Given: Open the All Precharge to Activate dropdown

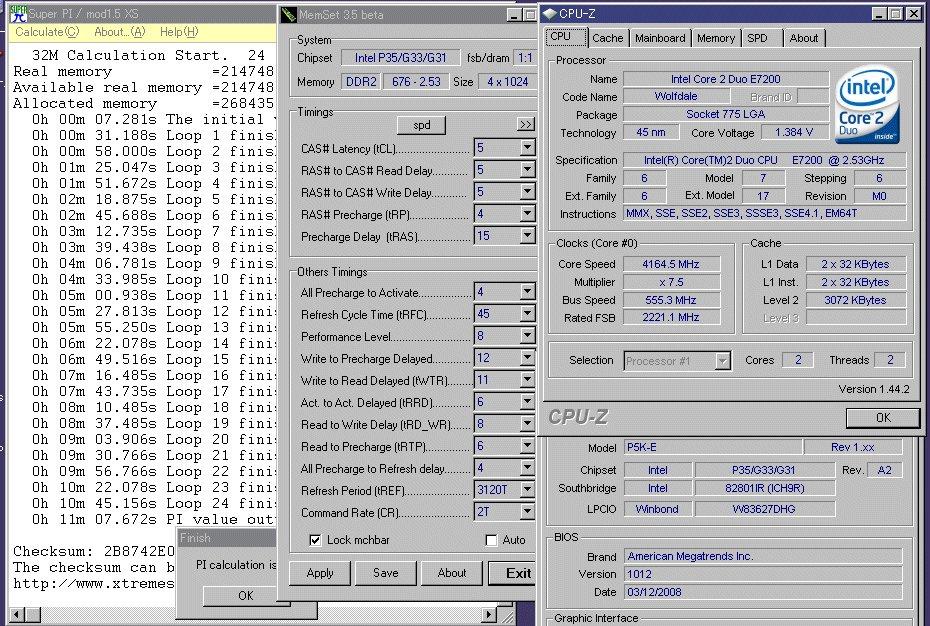Looking at the screenshot, I should pos(527,291).
